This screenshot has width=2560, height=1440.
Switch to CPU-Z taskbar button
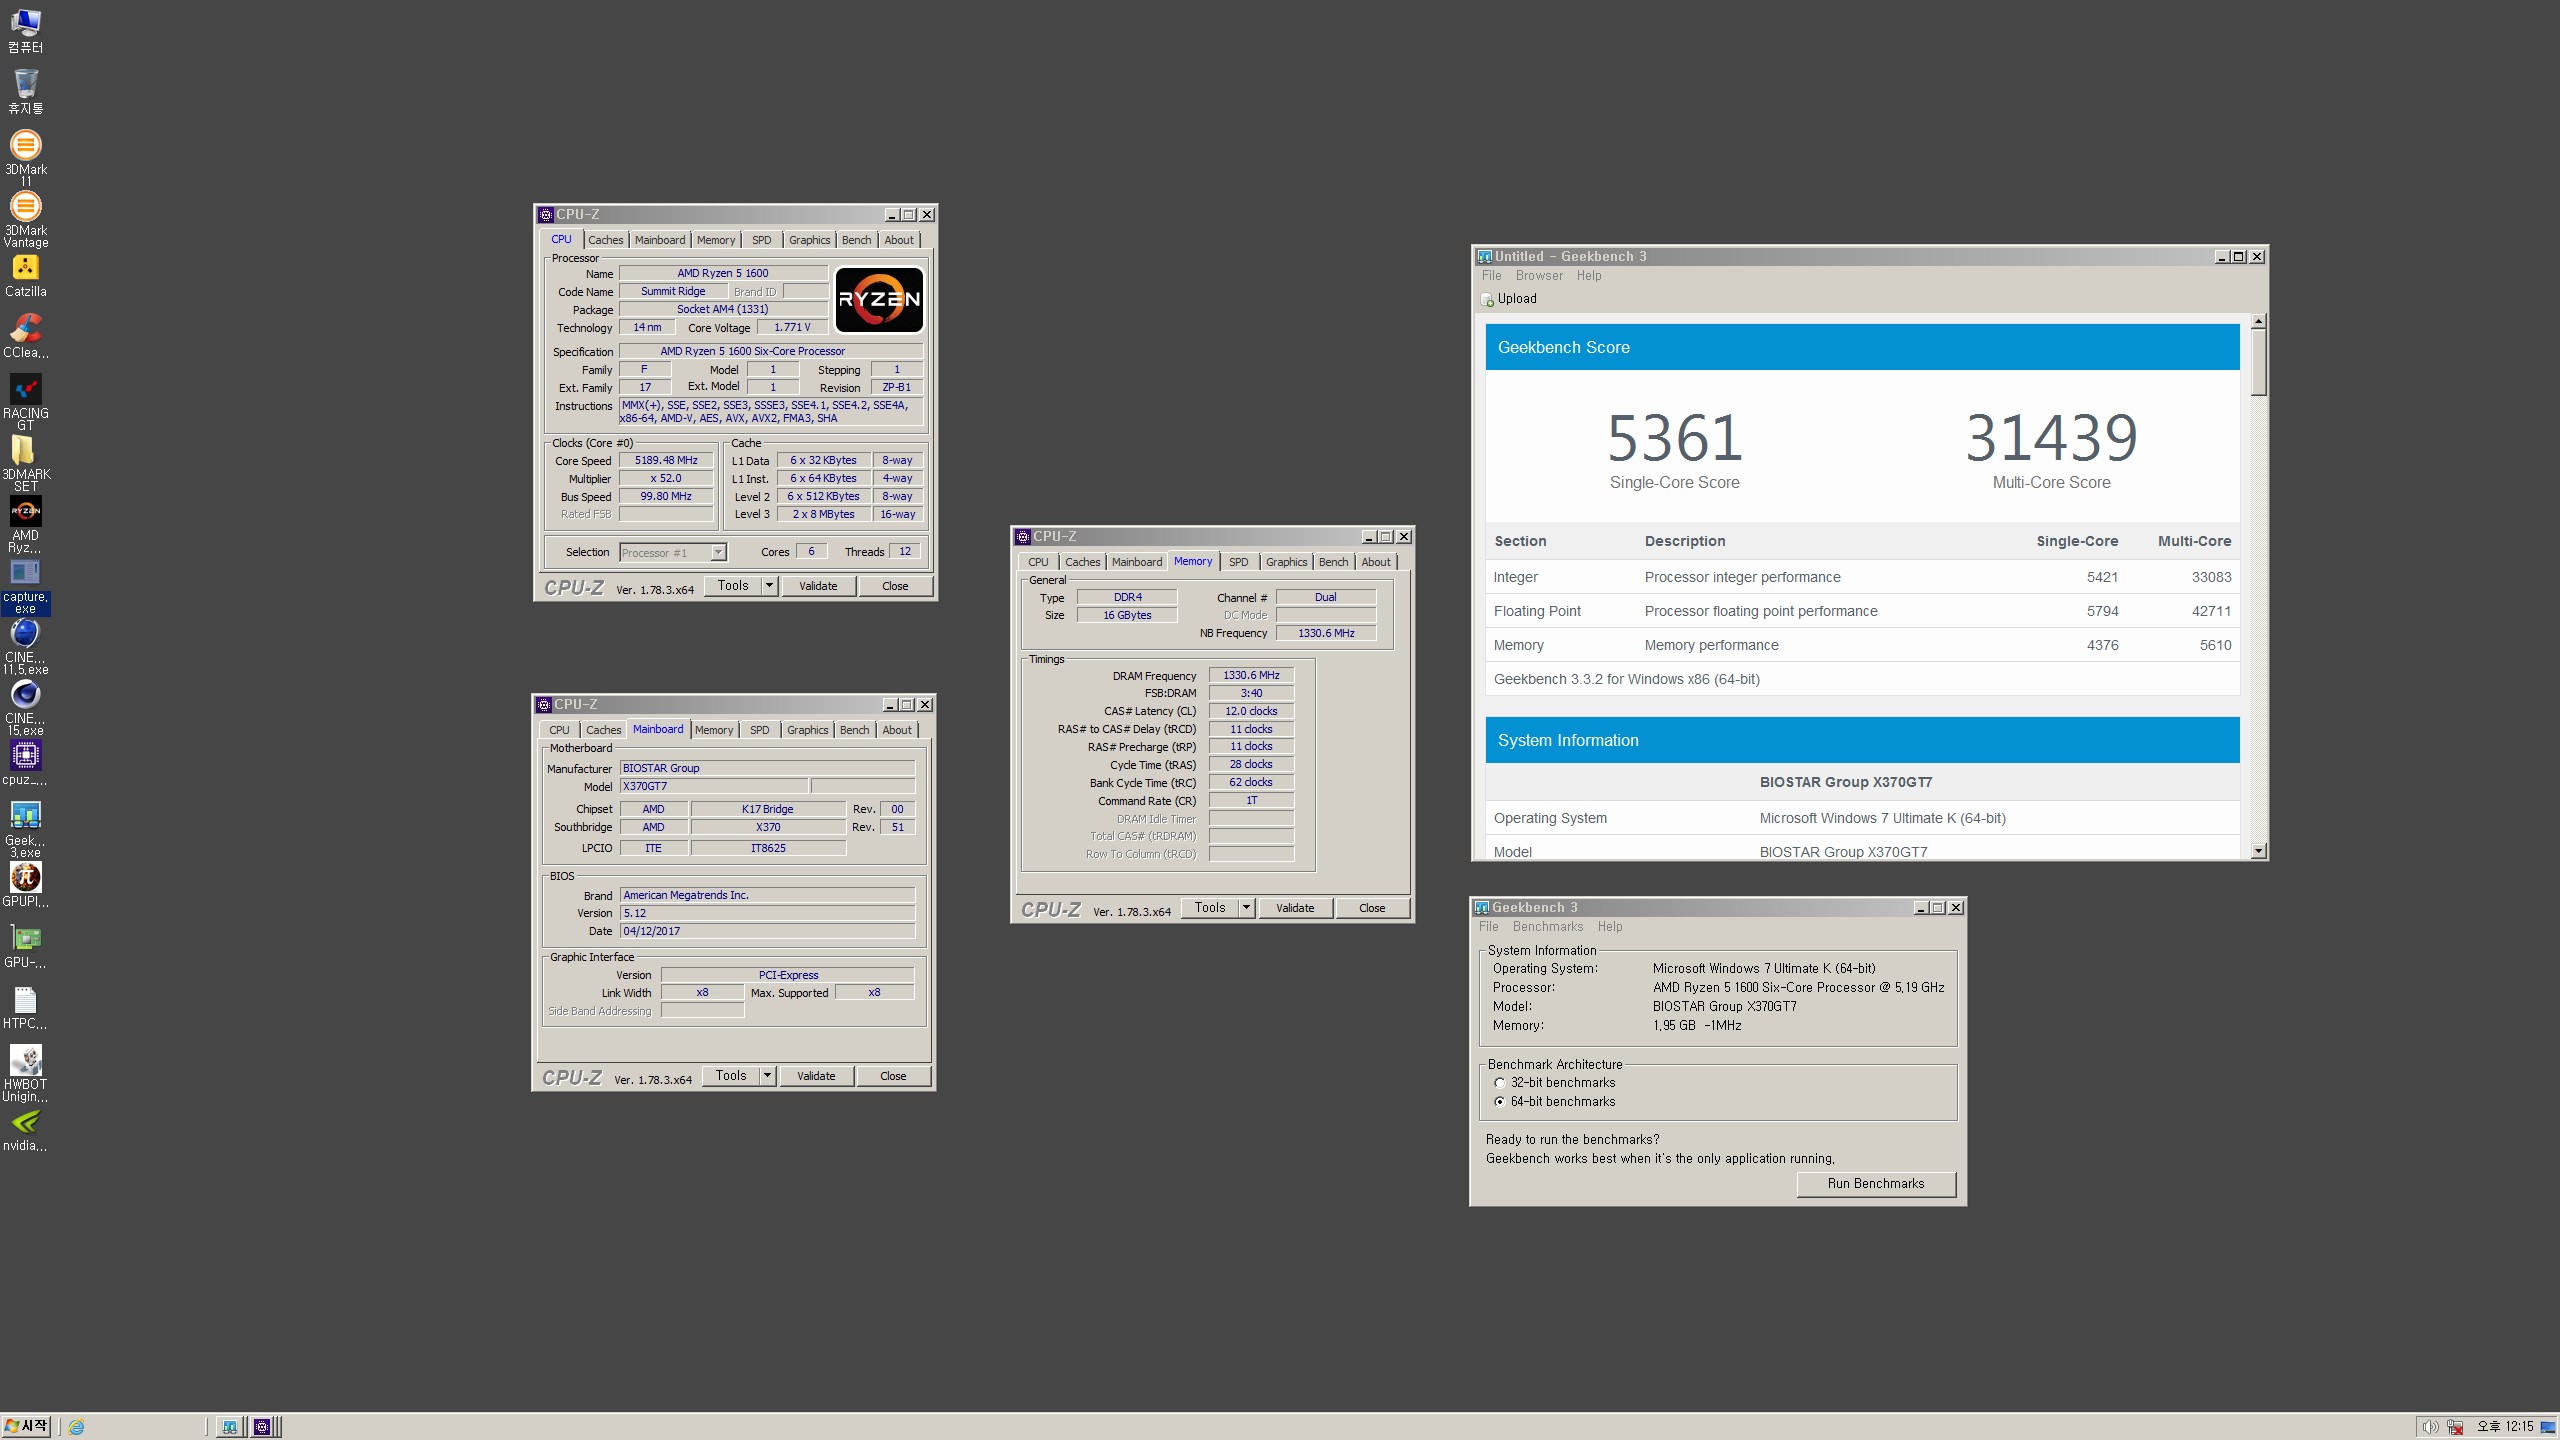pos(262,1427)
